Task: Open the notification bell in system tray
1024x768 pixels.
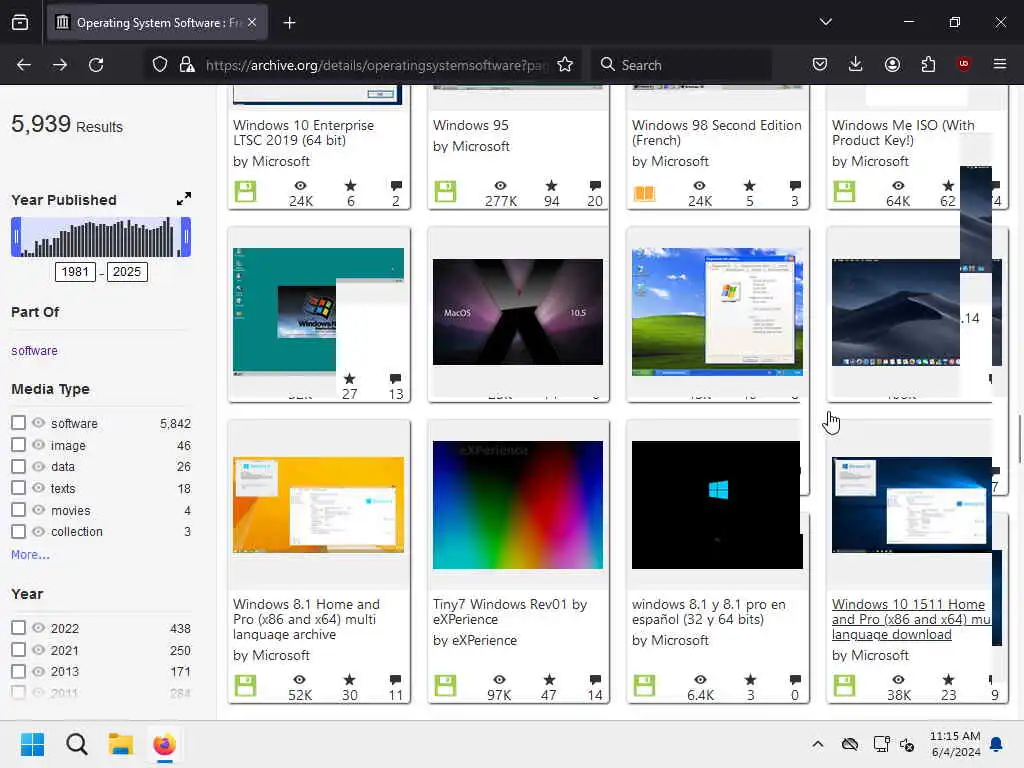Action: tap(997, 744)
